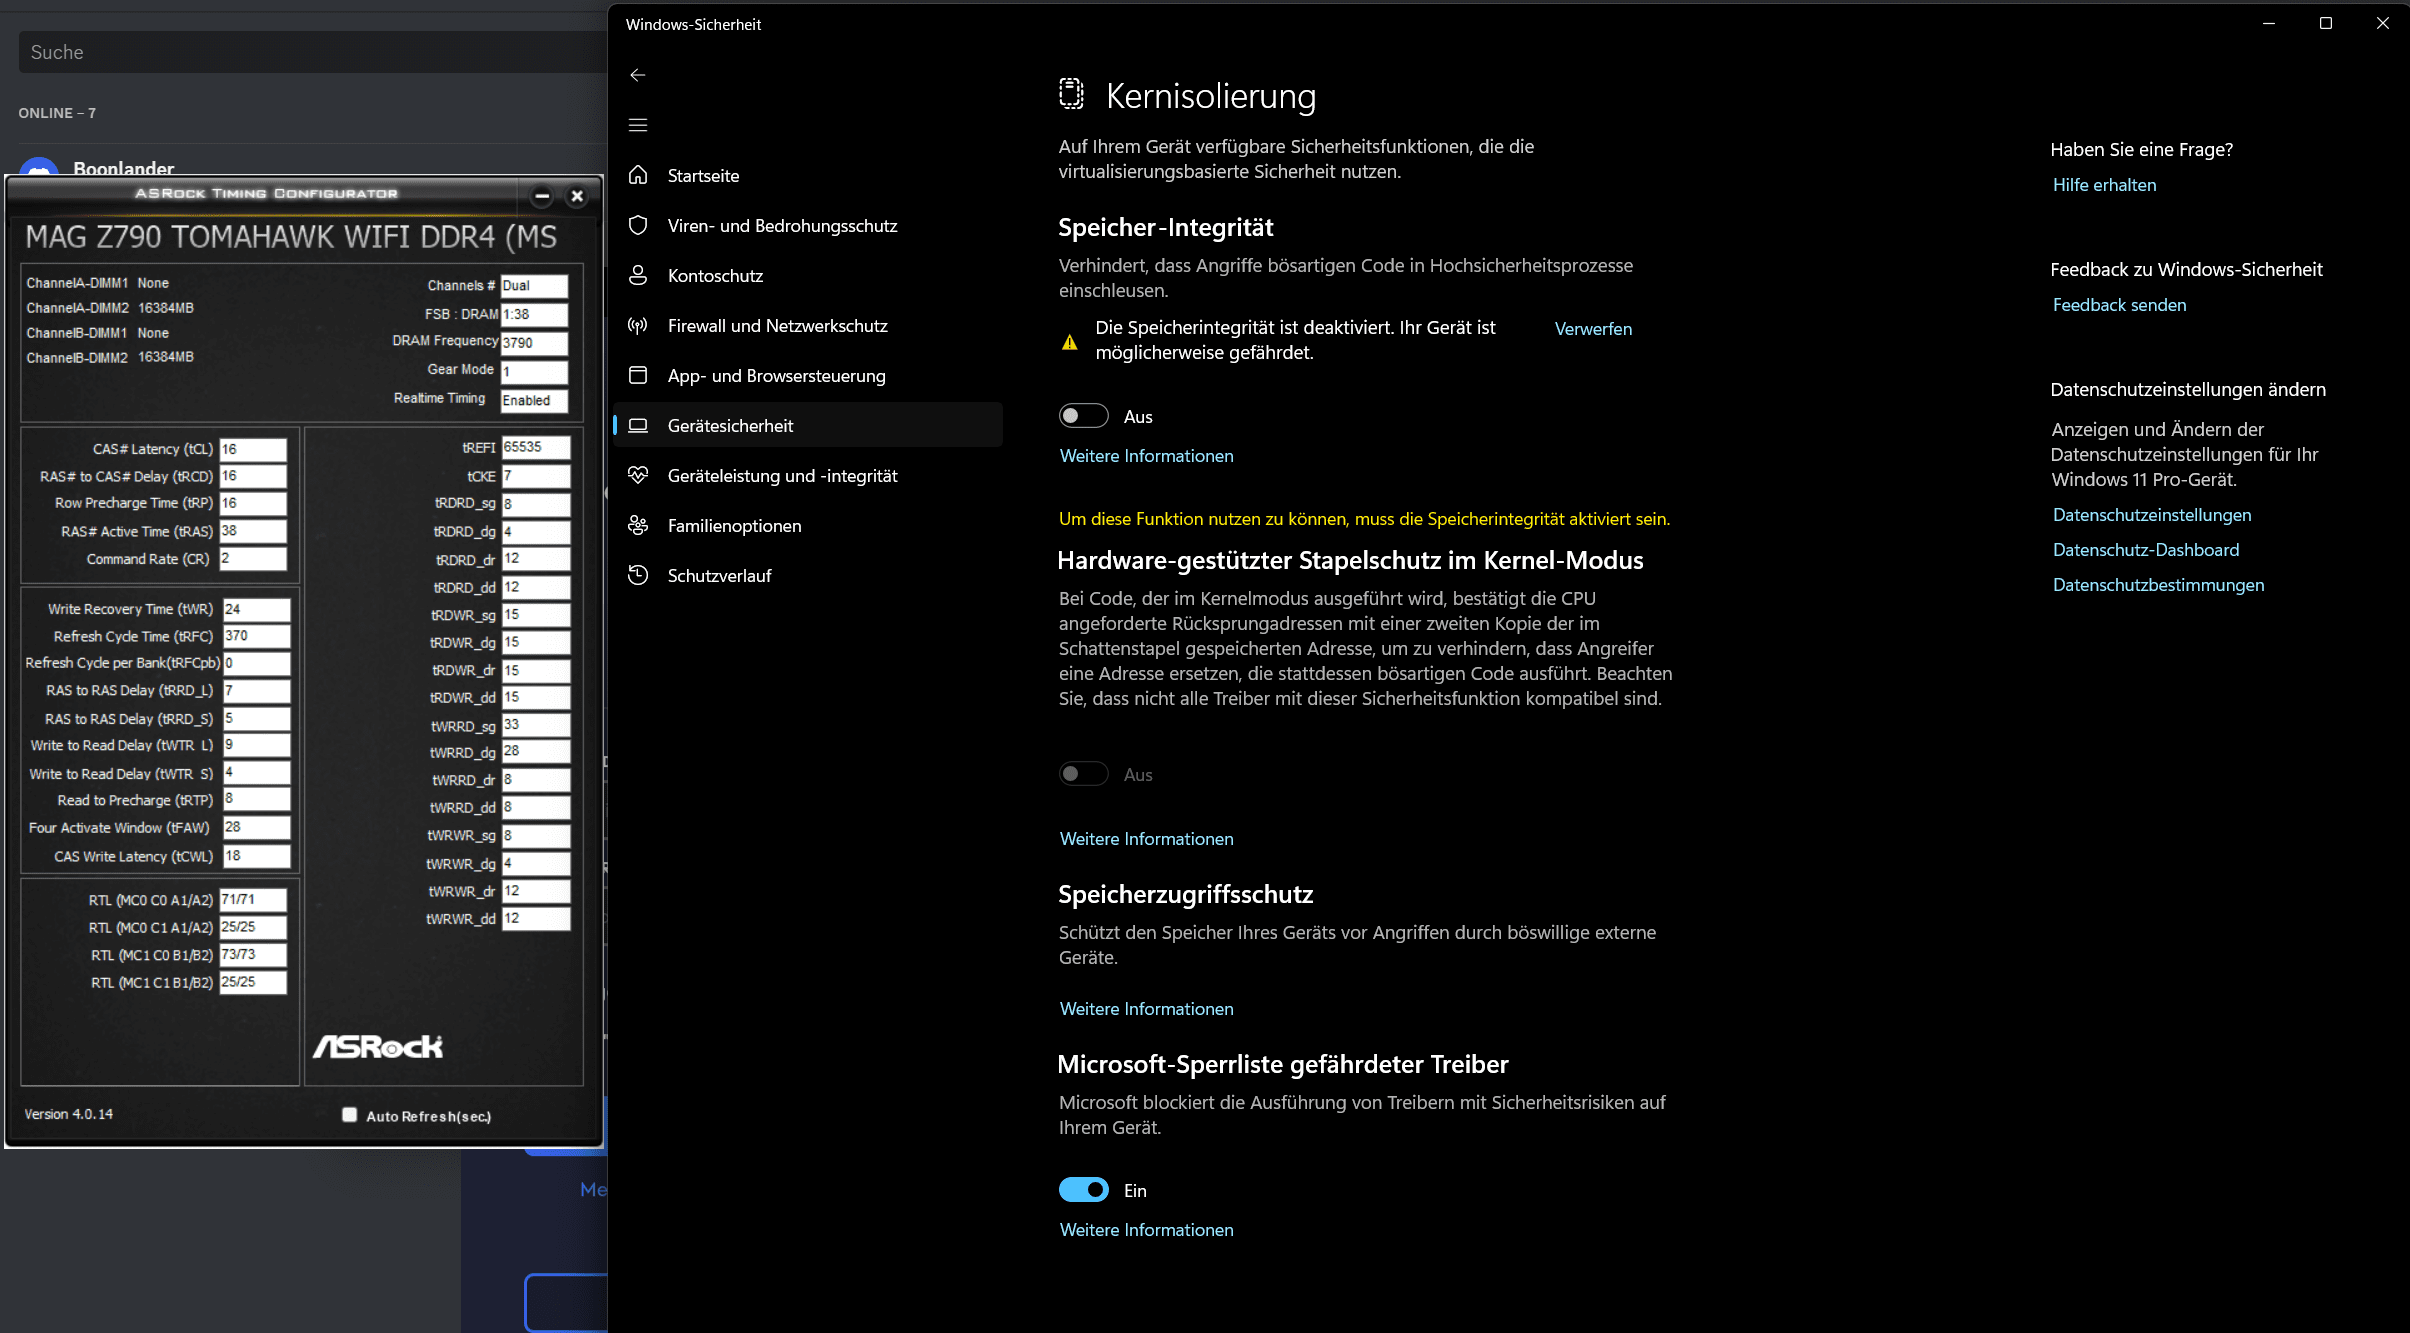This screenshot has width=2410, height=1333.
Task: Click the Gerätesicherheit laptop icon
Action: click(x=638, y=425)
